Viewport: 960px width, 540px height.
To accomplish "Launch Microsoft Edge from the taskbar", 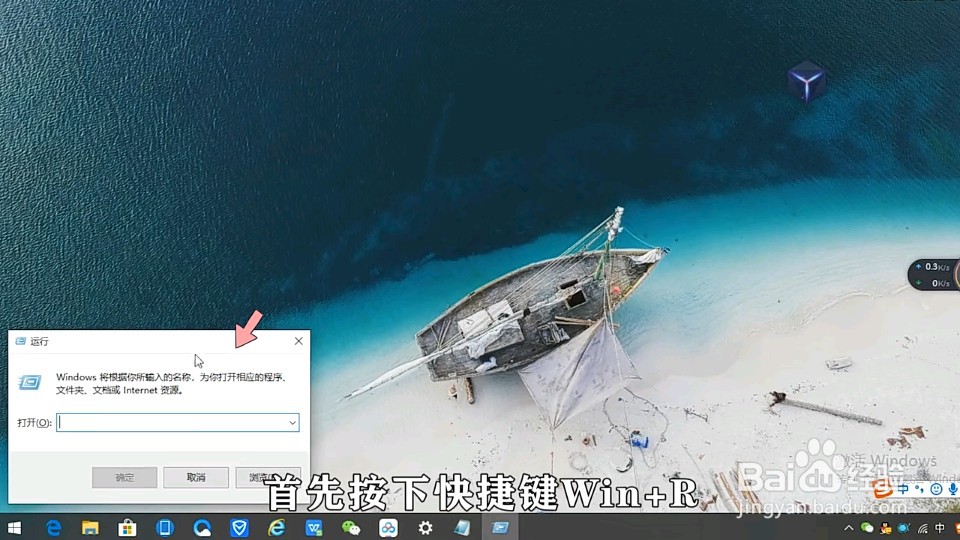I will (x=54, y=528).
